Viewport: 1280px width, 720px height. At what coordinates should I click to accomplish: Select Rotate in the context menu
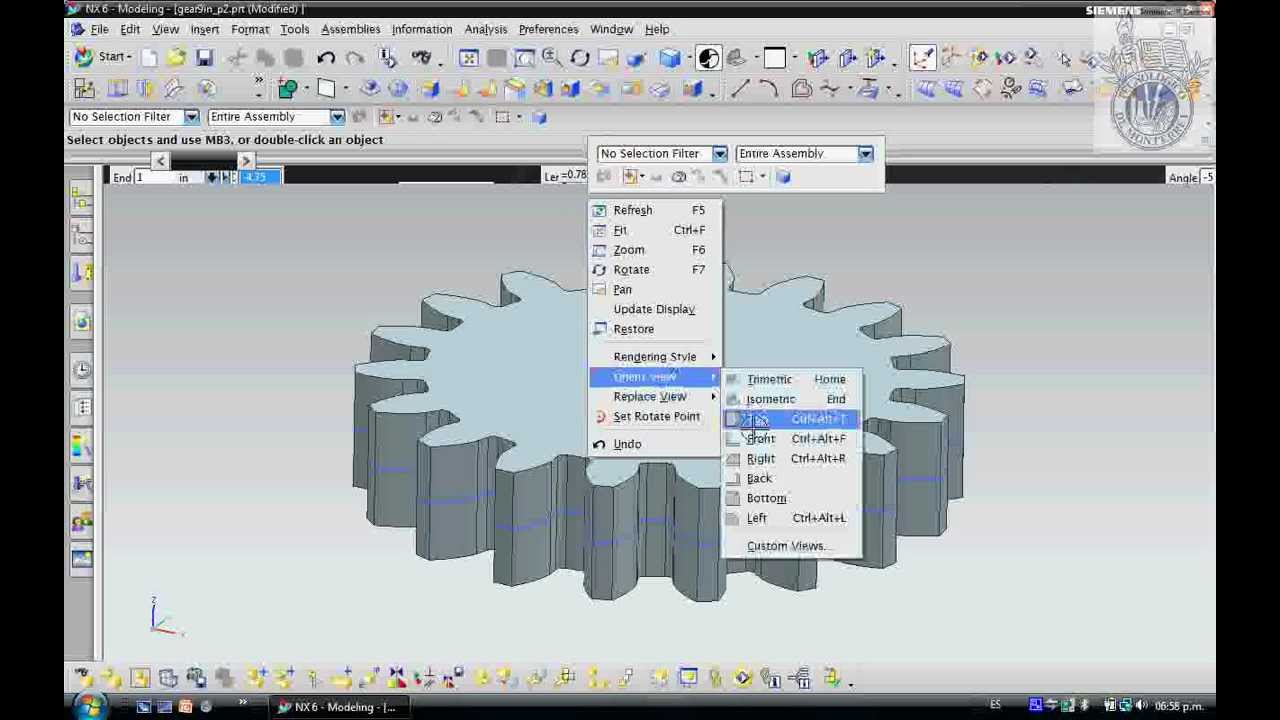click(x=655, y=270)
